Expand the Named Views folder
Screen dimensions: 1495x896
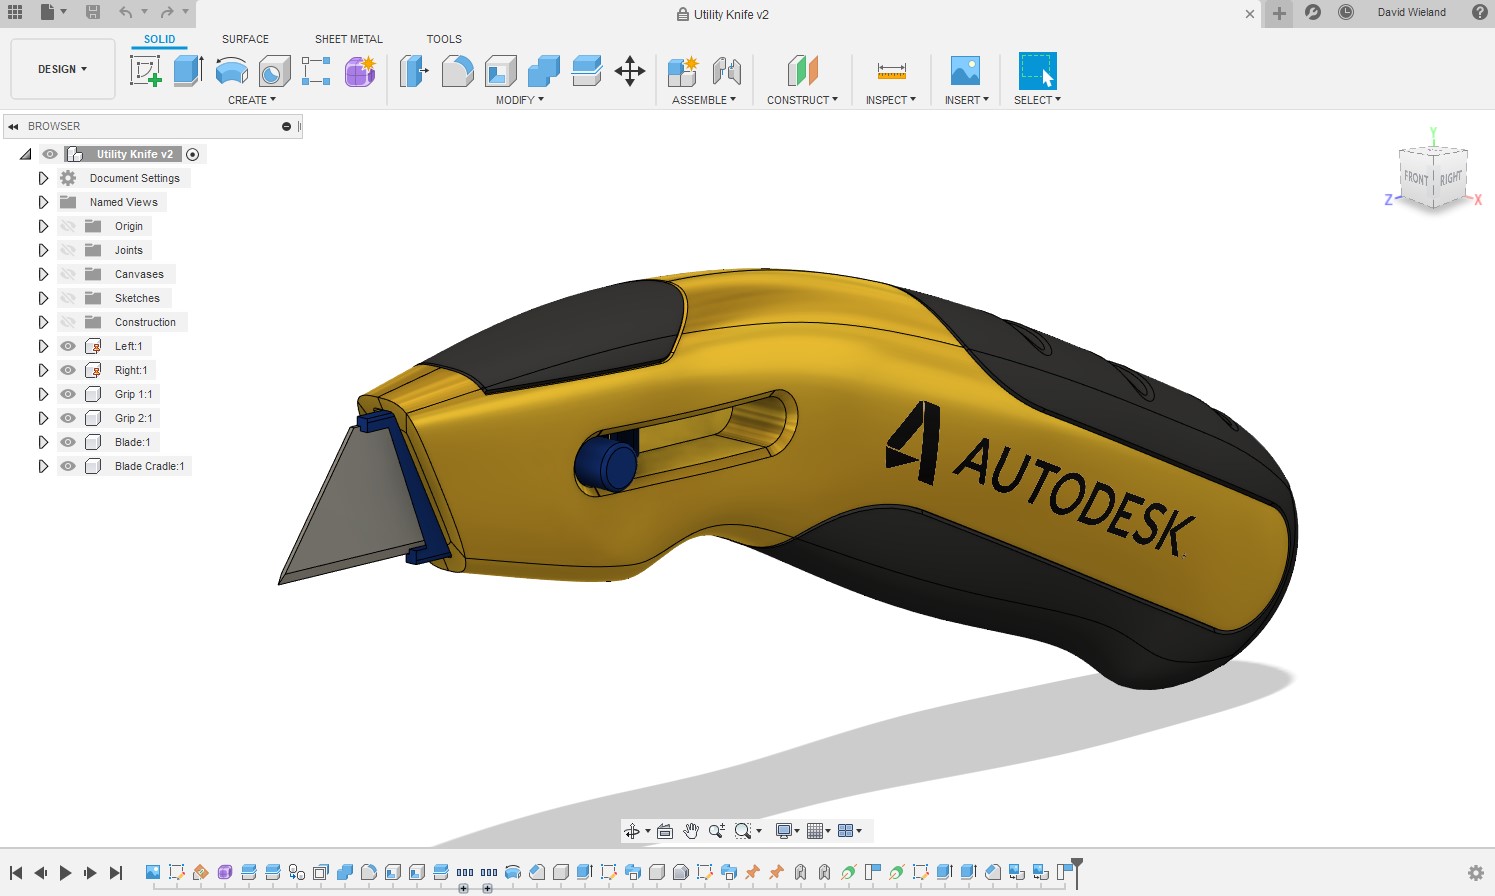point(42,201)
